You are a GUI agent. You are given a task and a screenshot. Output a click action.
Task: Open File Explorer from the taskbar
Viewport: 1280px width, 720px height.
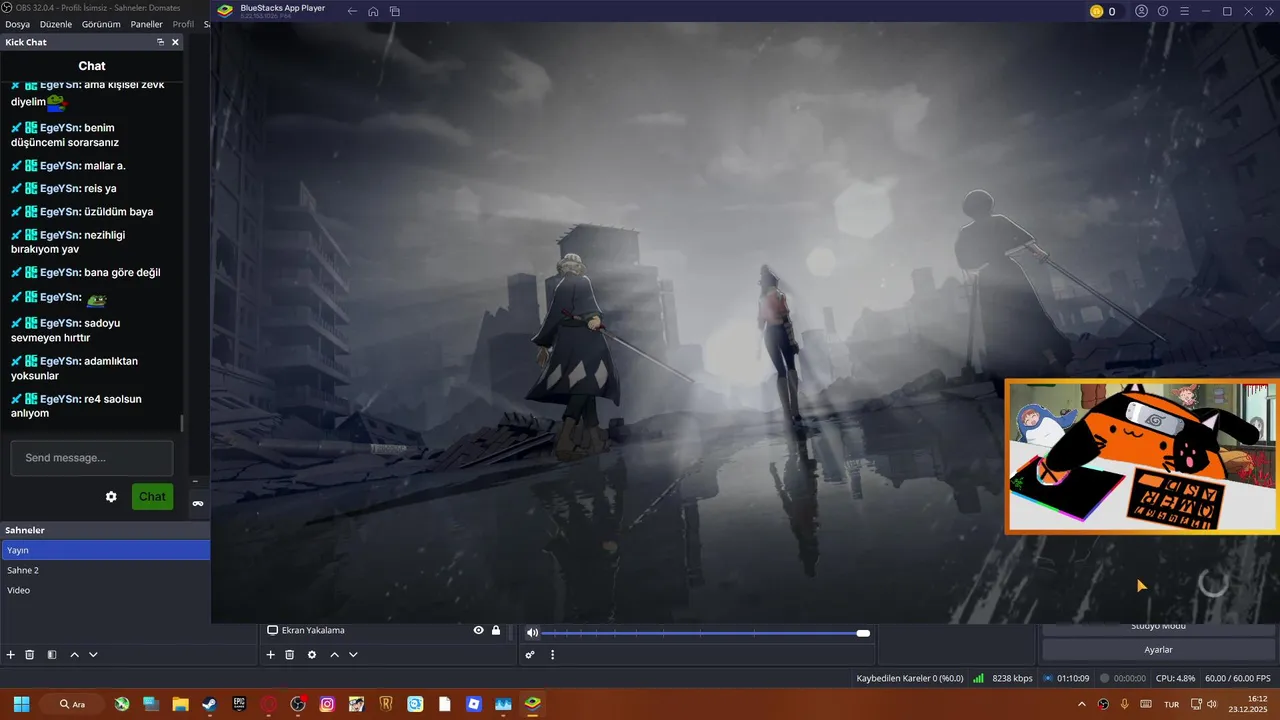(x=180, y=704)
